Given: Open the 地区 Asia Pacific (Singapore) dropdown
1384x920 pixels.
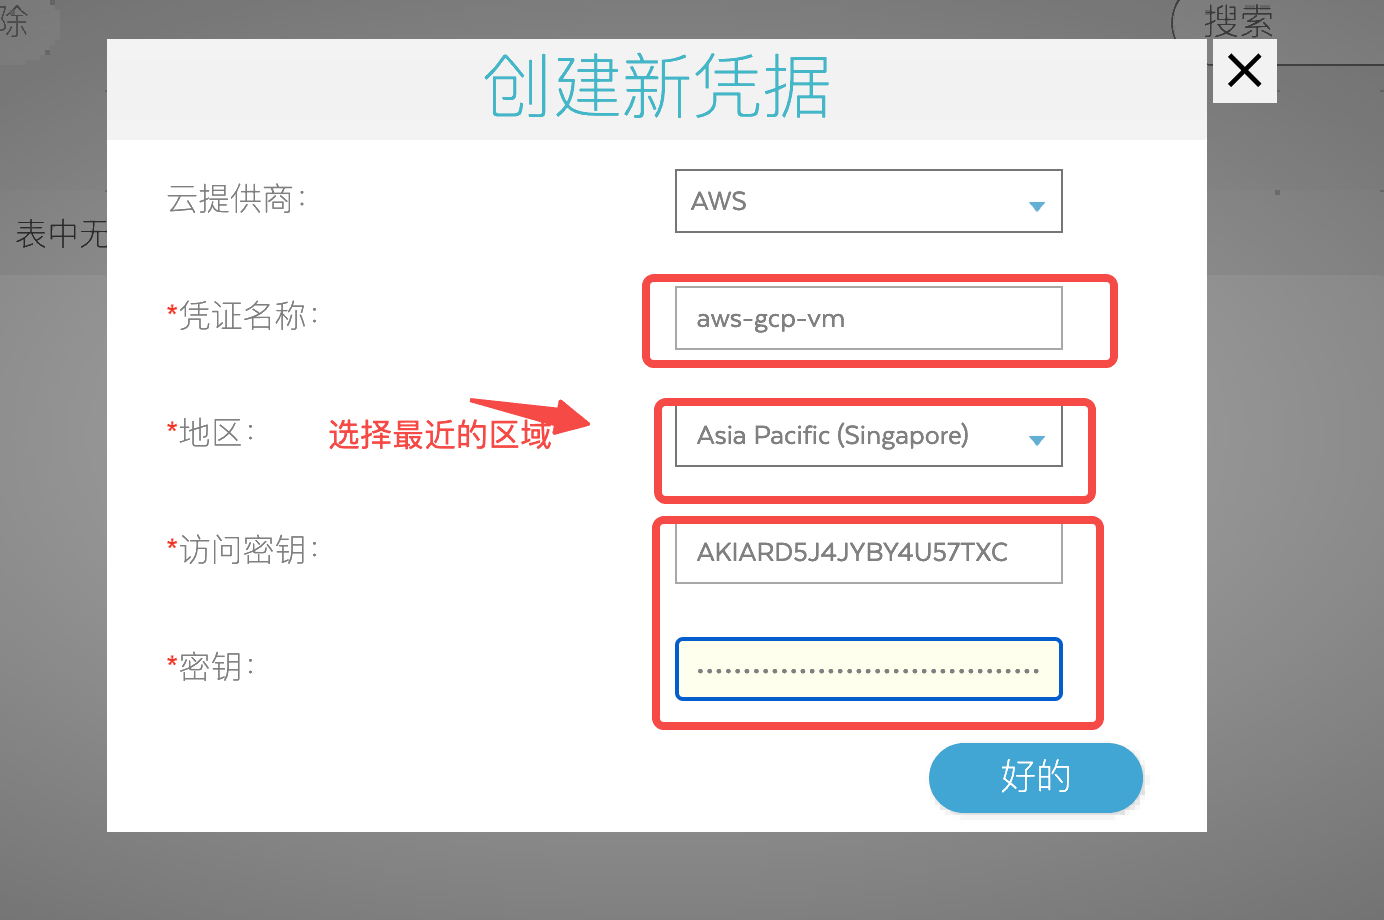Looking at the screenshot, I should [868, 436].
